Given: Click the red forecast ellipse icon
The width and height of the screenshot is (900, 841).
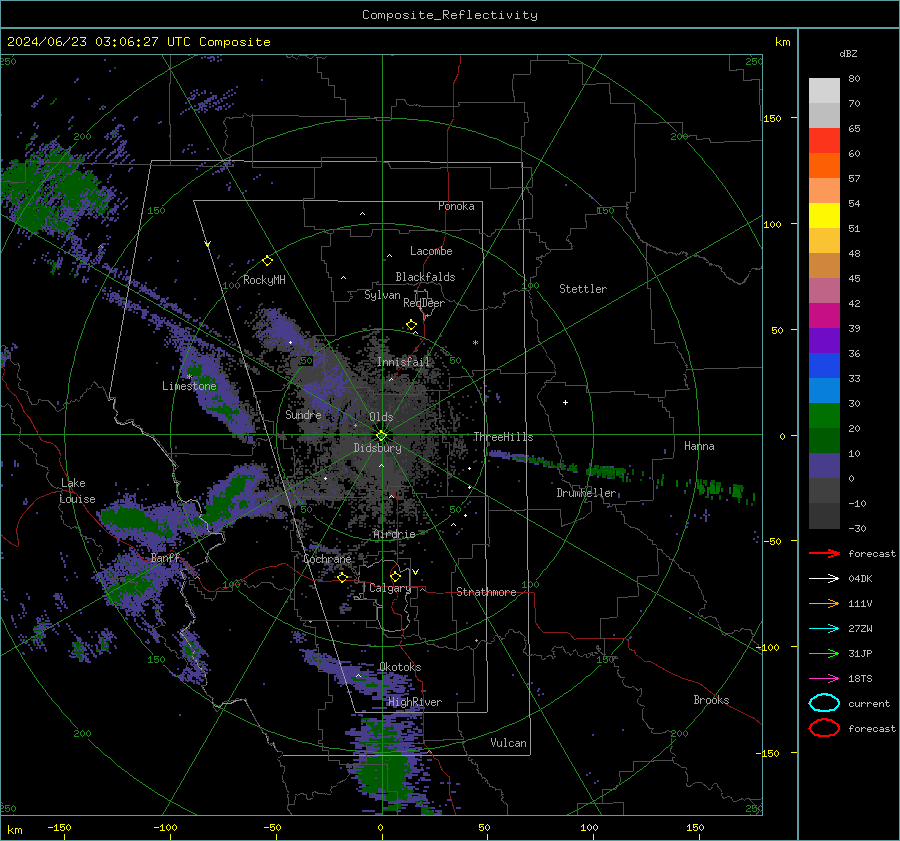Looking at the screenshot, I should (x=824, y=728).
